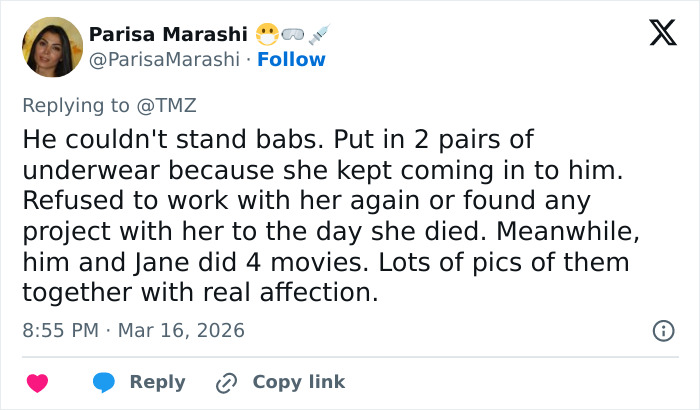Click the syringe emoji in the display name

[319, 34]
